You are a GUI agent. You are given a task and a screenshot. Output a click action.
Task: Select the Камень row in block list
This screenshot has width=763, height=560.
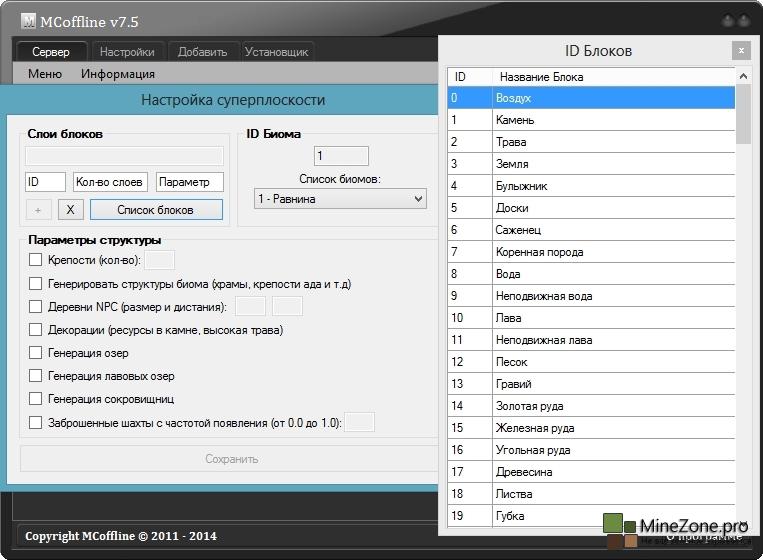[590, 120]
